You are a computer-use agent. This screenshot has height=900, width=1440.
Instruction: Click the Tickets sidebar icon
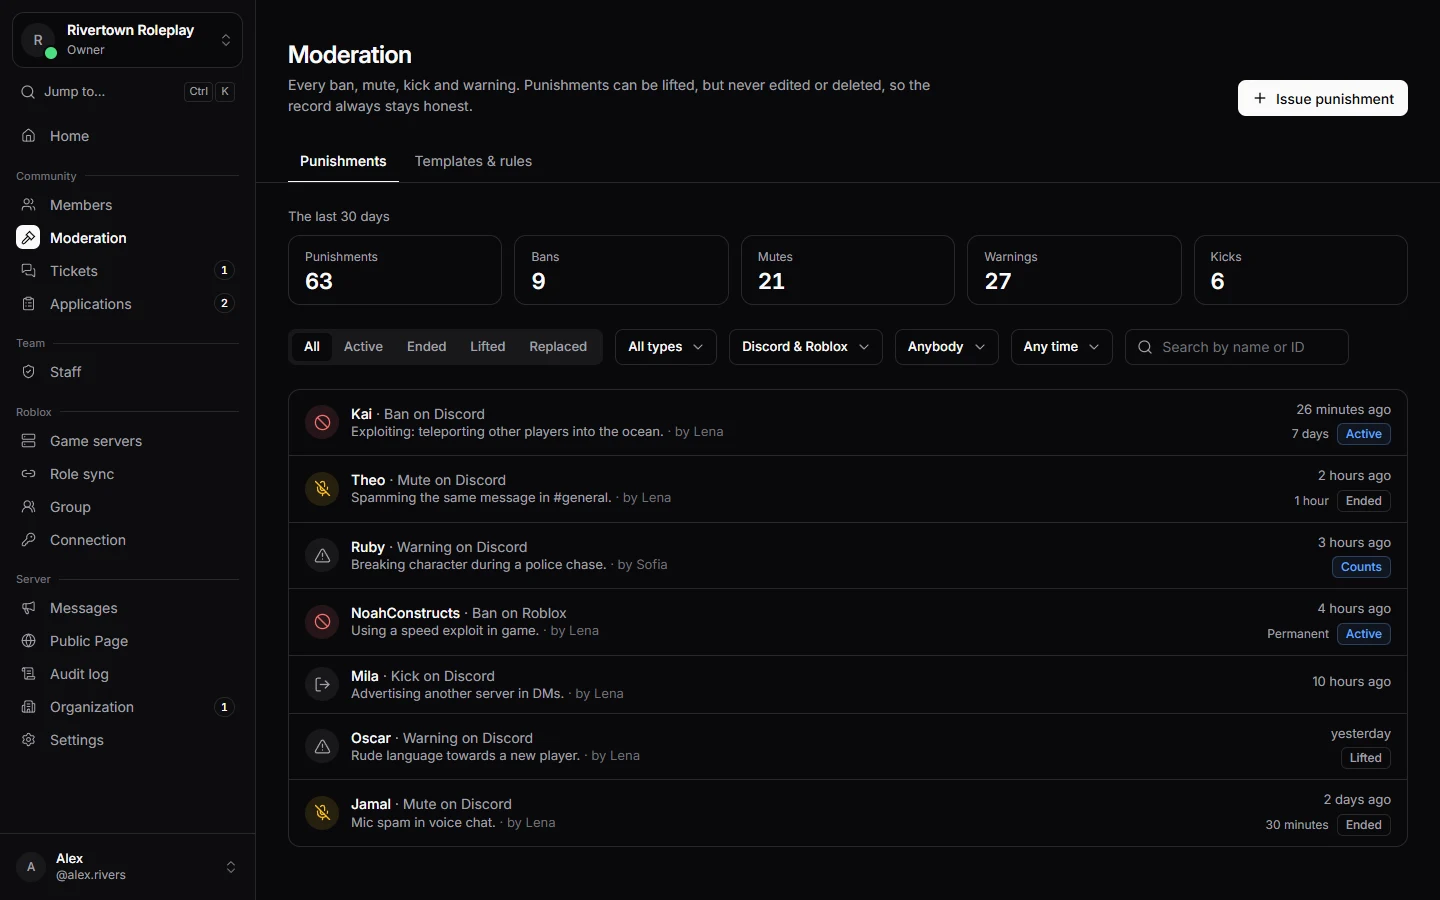point(28,271)
